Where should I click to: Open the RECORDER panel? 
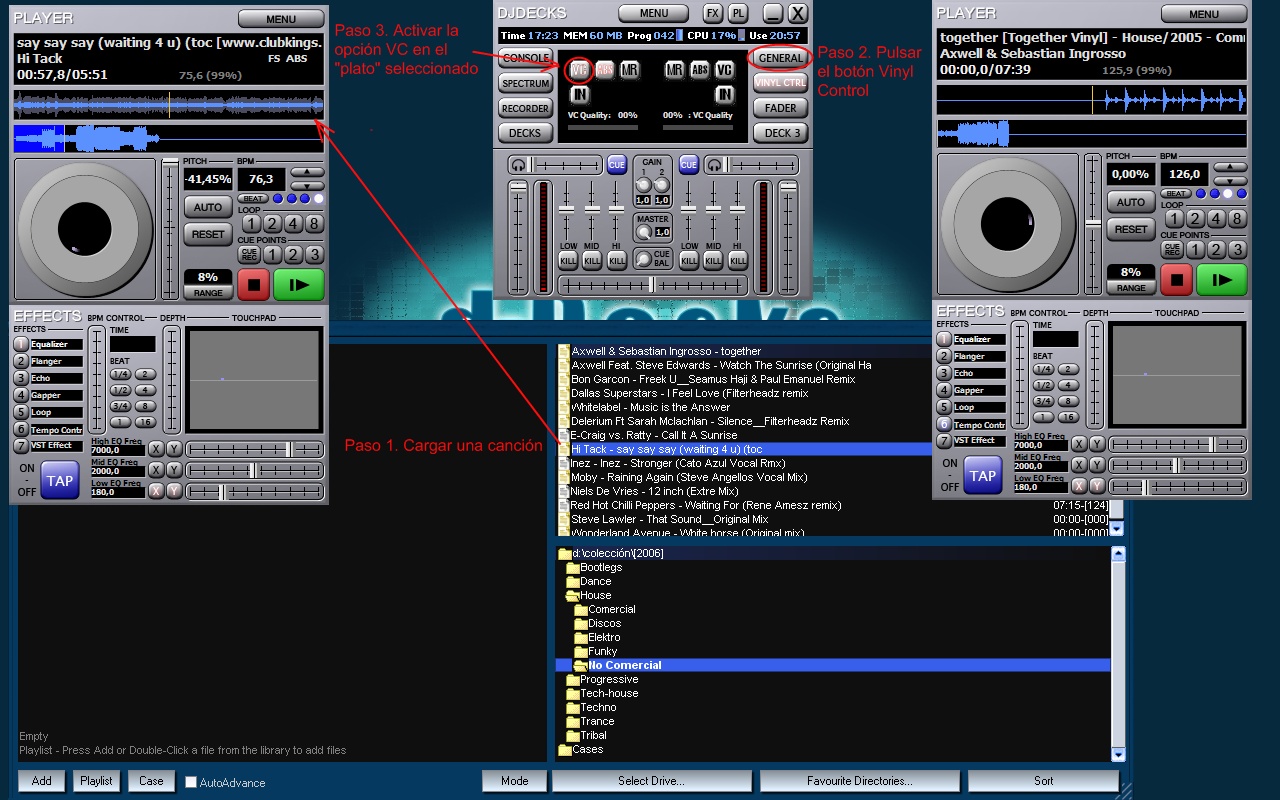[x=526, y=108]
